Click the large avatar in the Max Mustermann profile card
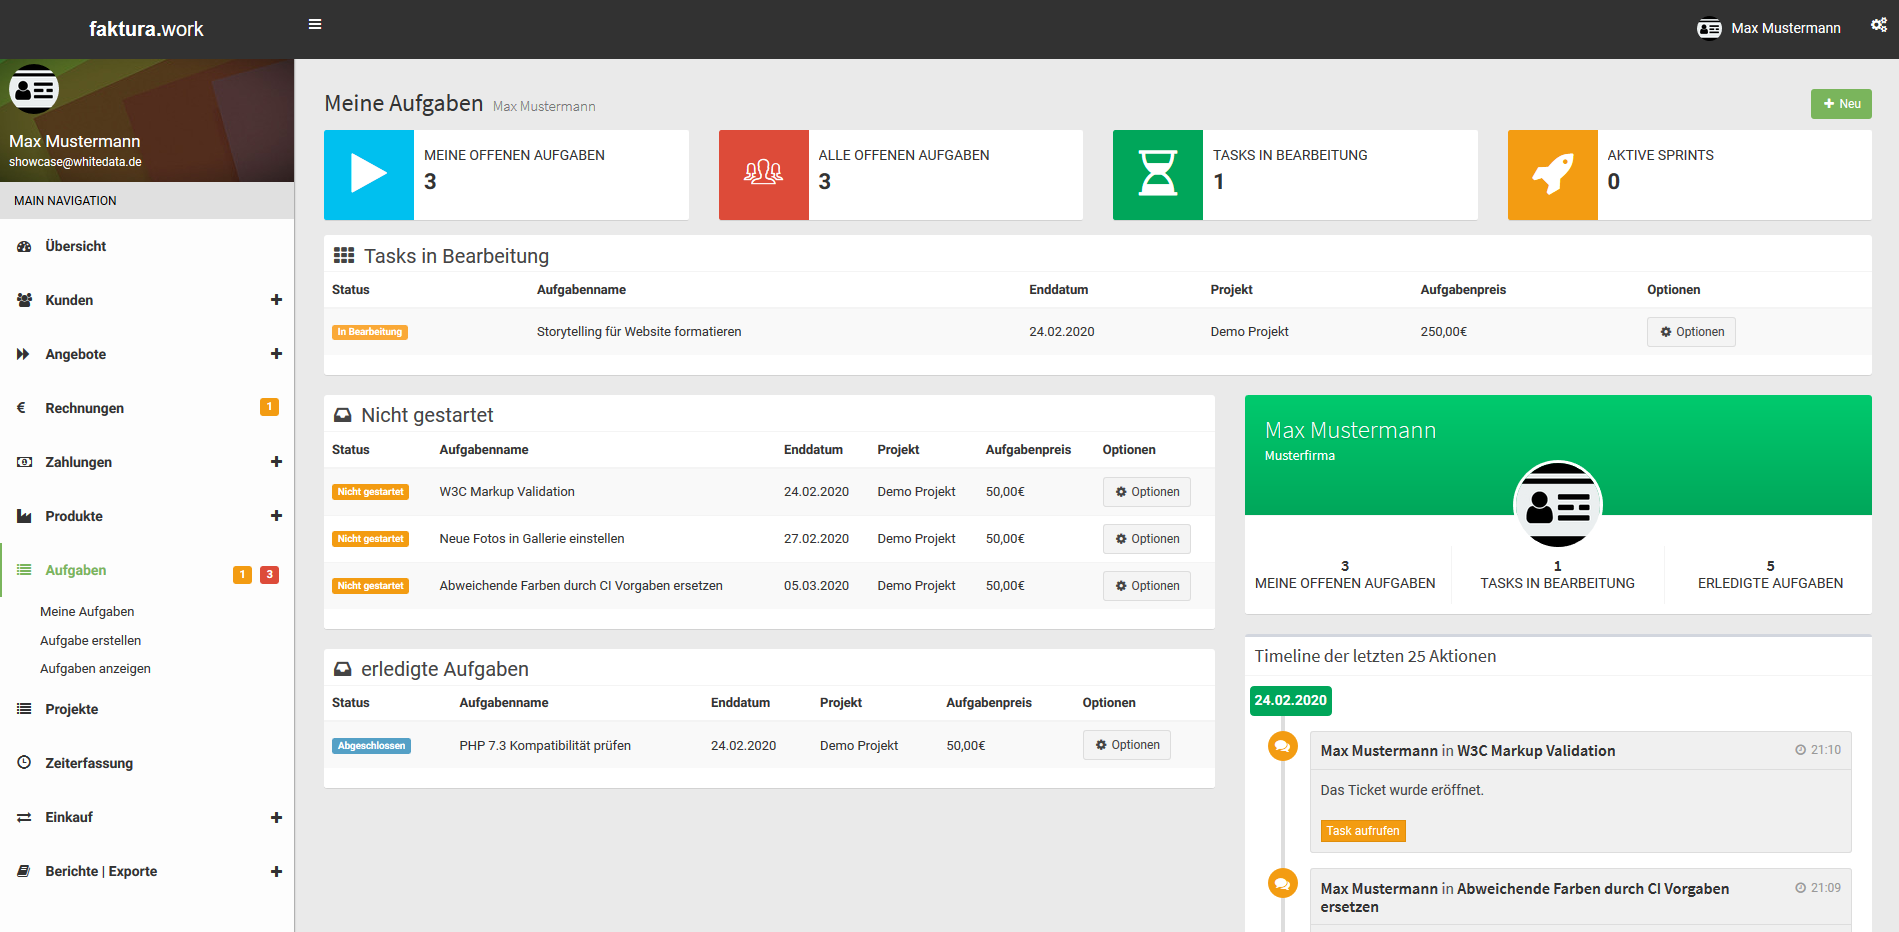Screen dimensions: 1899x932 (1557, 504)
